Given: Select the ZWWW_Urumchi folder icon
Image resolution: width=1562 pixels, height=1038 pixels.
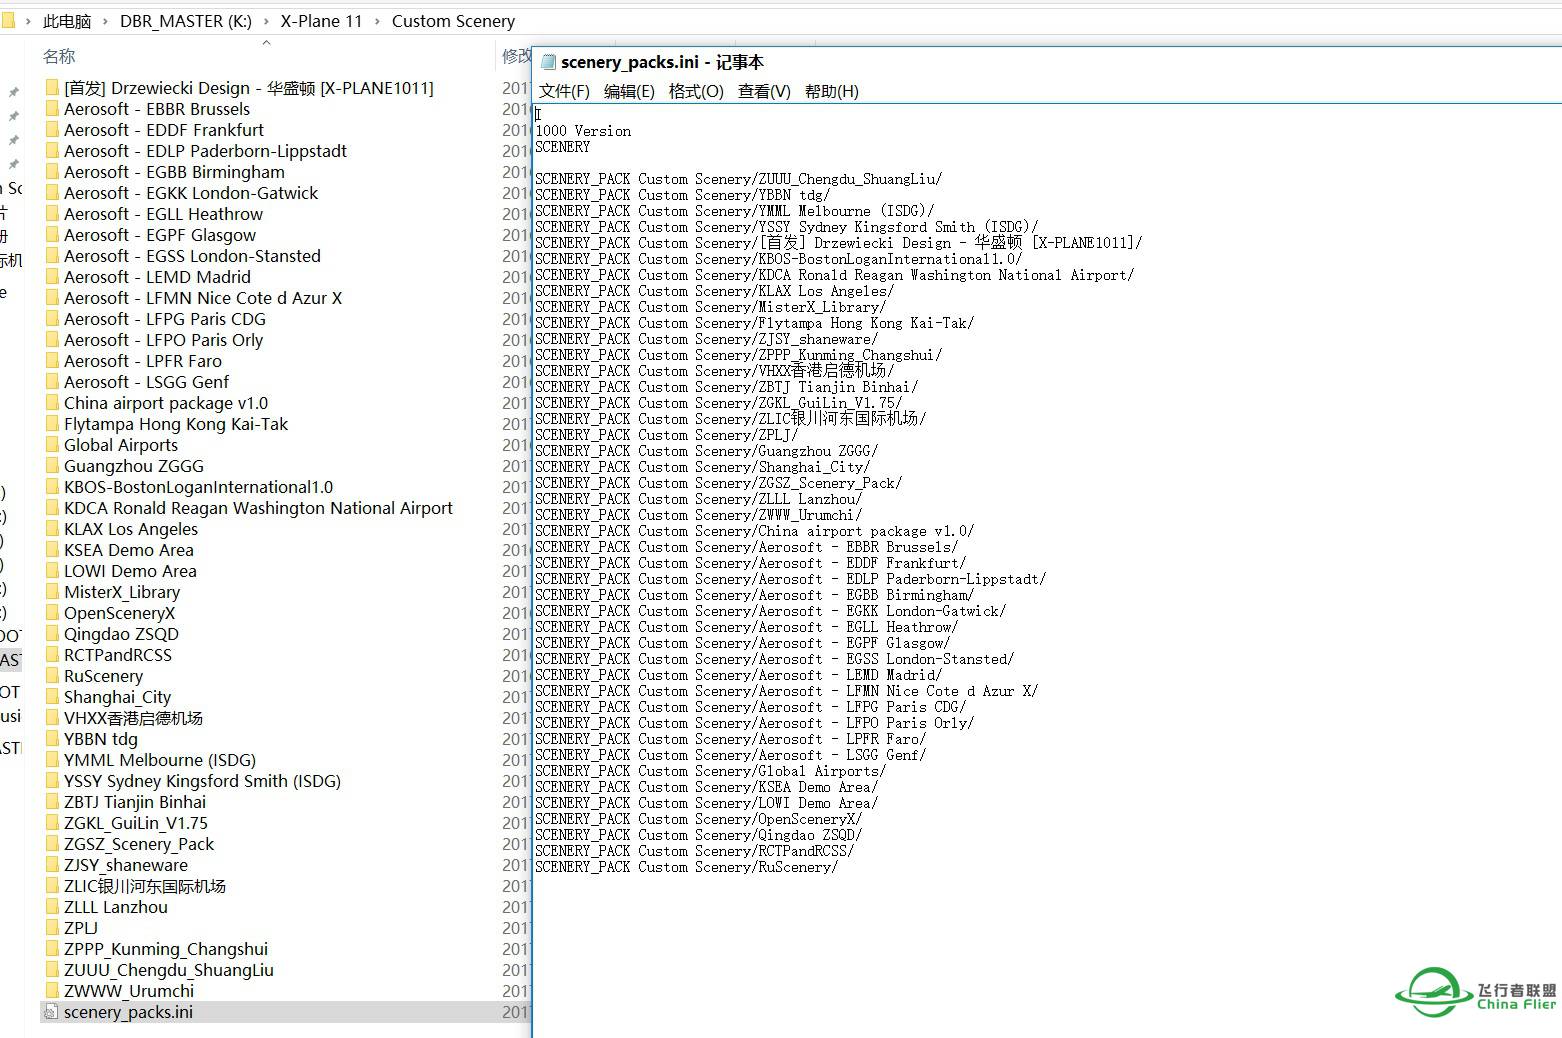Looking at the screenshot, I should pyautogui.click(x=52, y=991).
